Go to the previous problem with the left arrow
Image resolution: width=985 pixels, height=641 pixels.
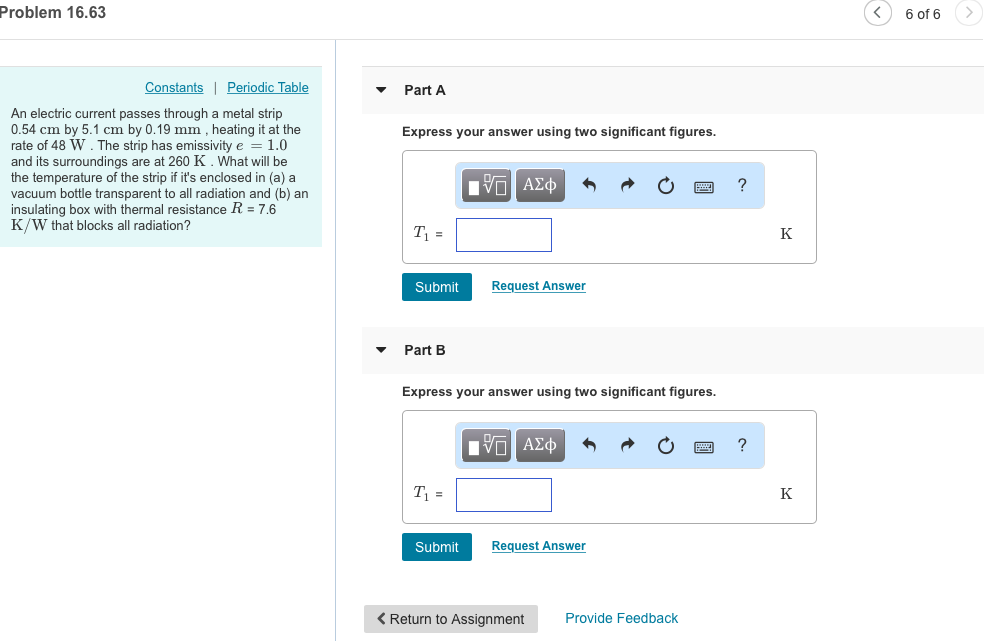pos(877,13)
